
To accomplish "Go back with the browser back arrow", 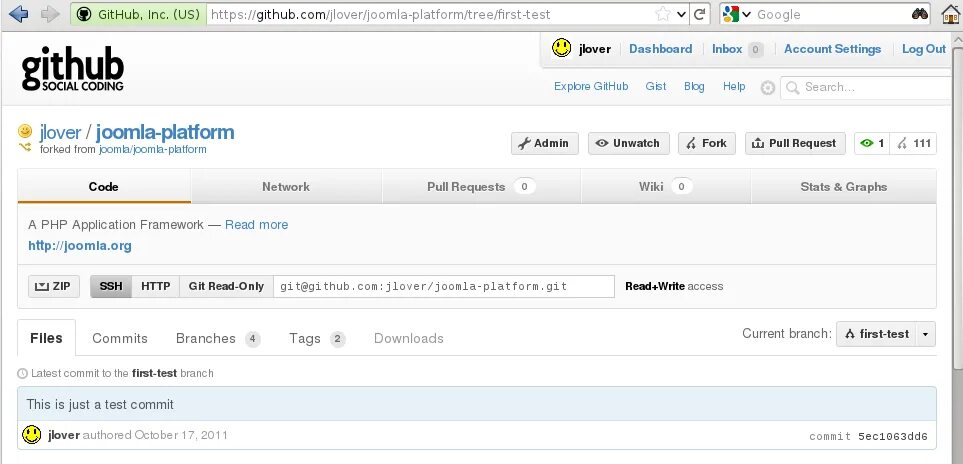I will (x=18, y=14).
